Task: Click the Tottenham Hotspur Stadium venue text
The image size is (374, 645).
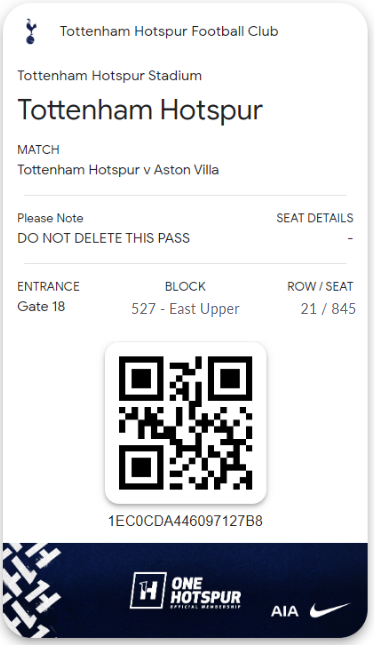Action: [109, 76]
